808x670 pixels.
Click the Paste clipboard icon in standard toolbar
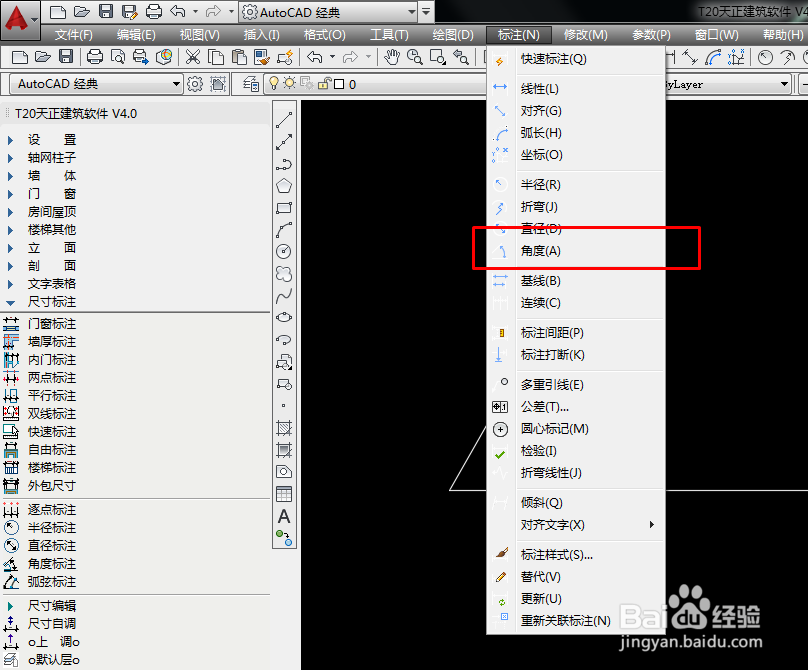point(239,57)
